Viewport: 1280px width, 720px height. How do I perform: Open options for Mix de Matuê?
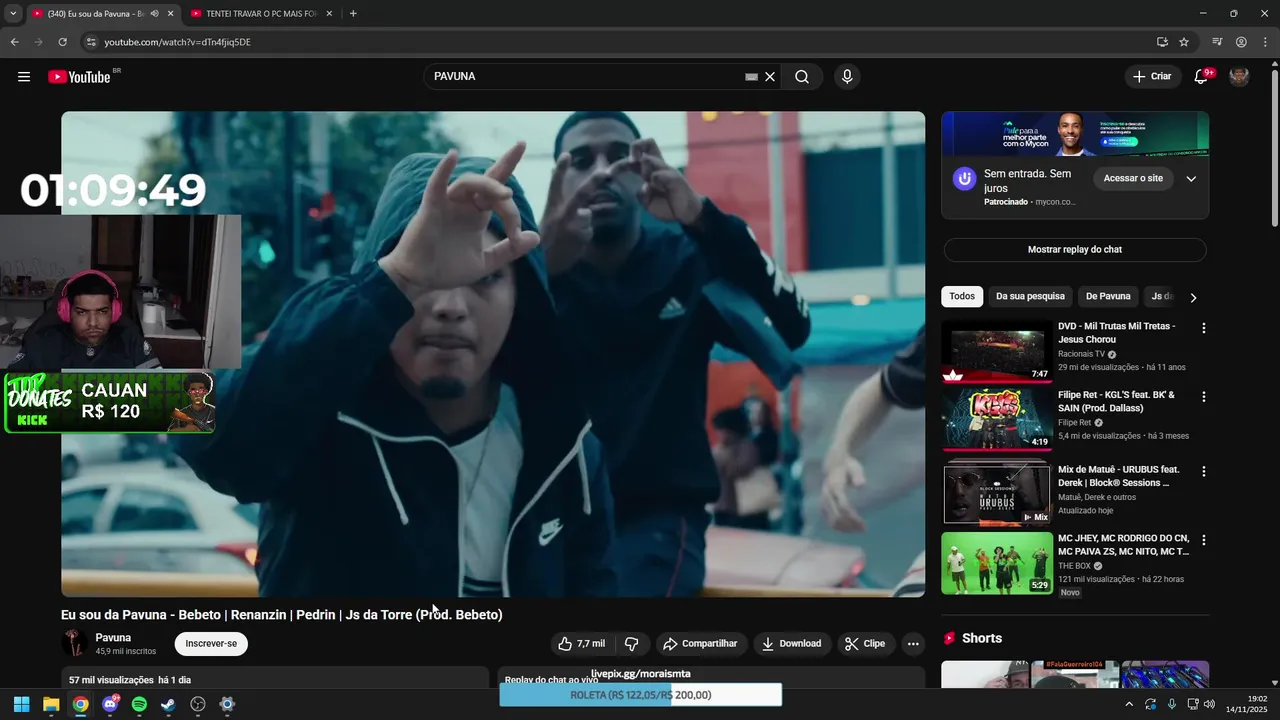click(x=1204, y=471)
